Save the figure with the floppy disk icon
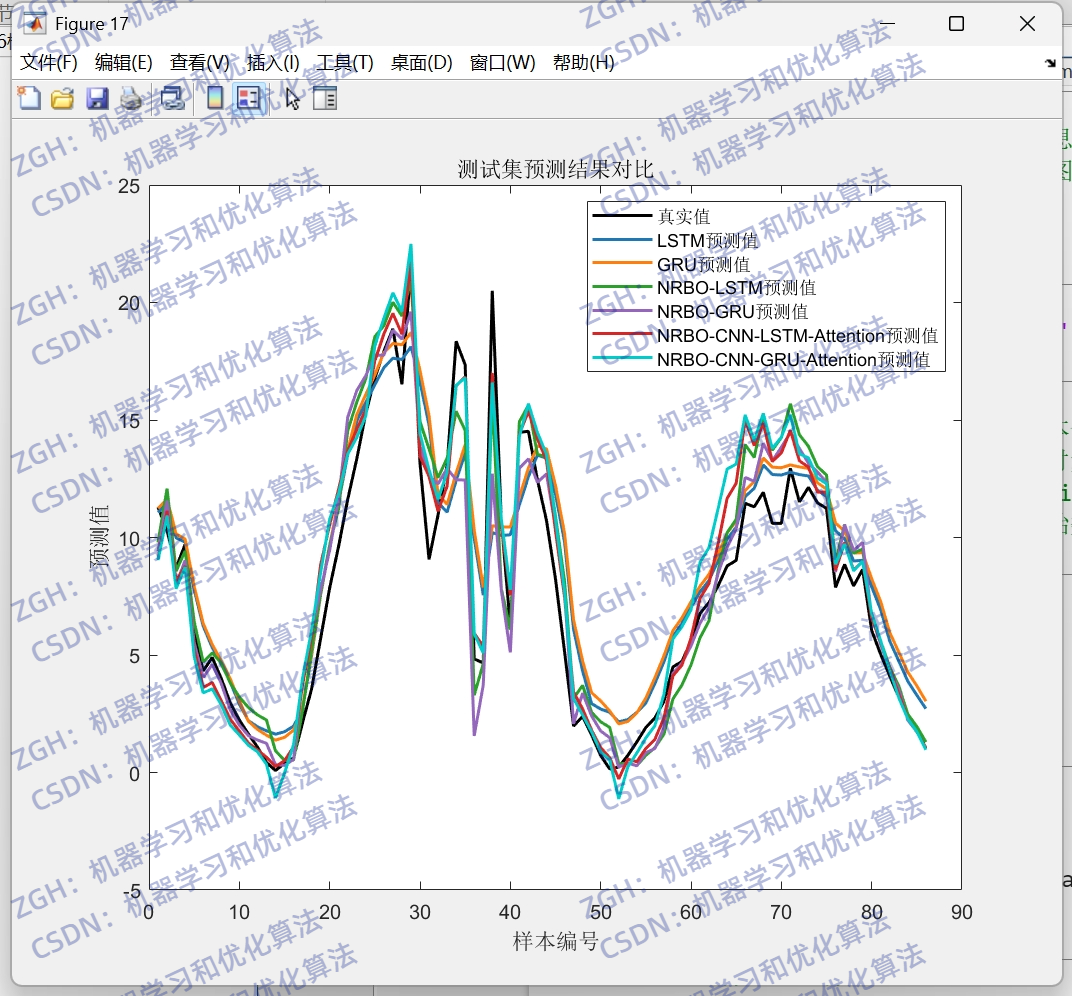Screen dimensions: 1072x996 click(x=97, y=98)
